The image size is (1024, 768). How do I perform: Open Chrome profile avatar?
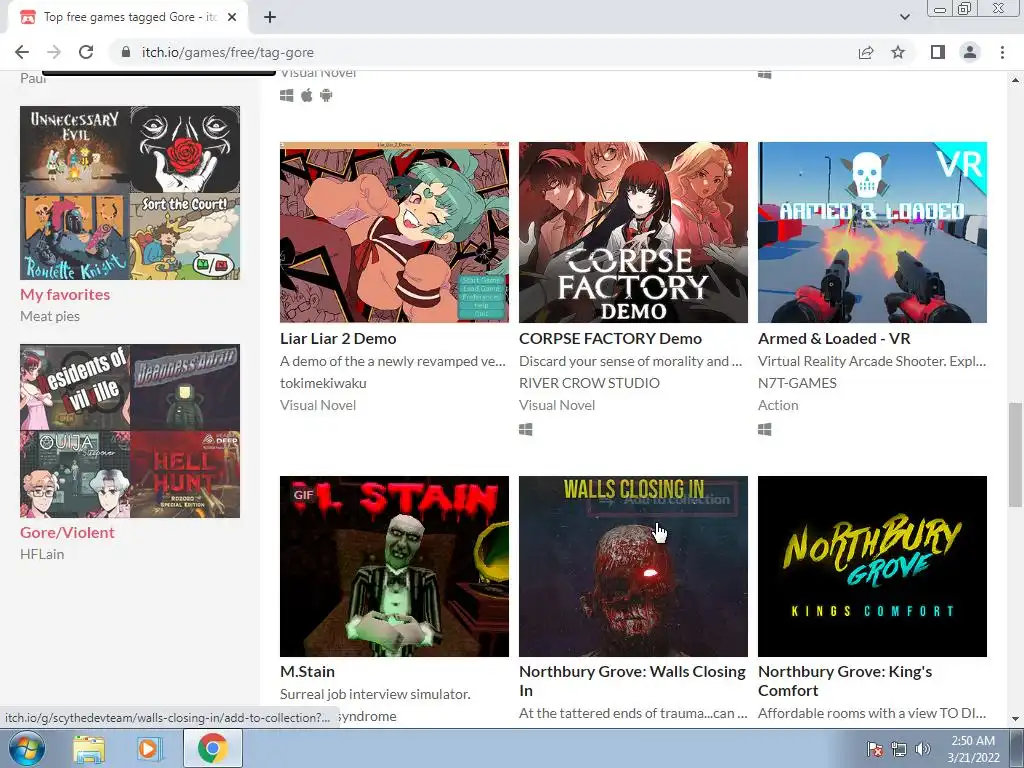(970, 52)
